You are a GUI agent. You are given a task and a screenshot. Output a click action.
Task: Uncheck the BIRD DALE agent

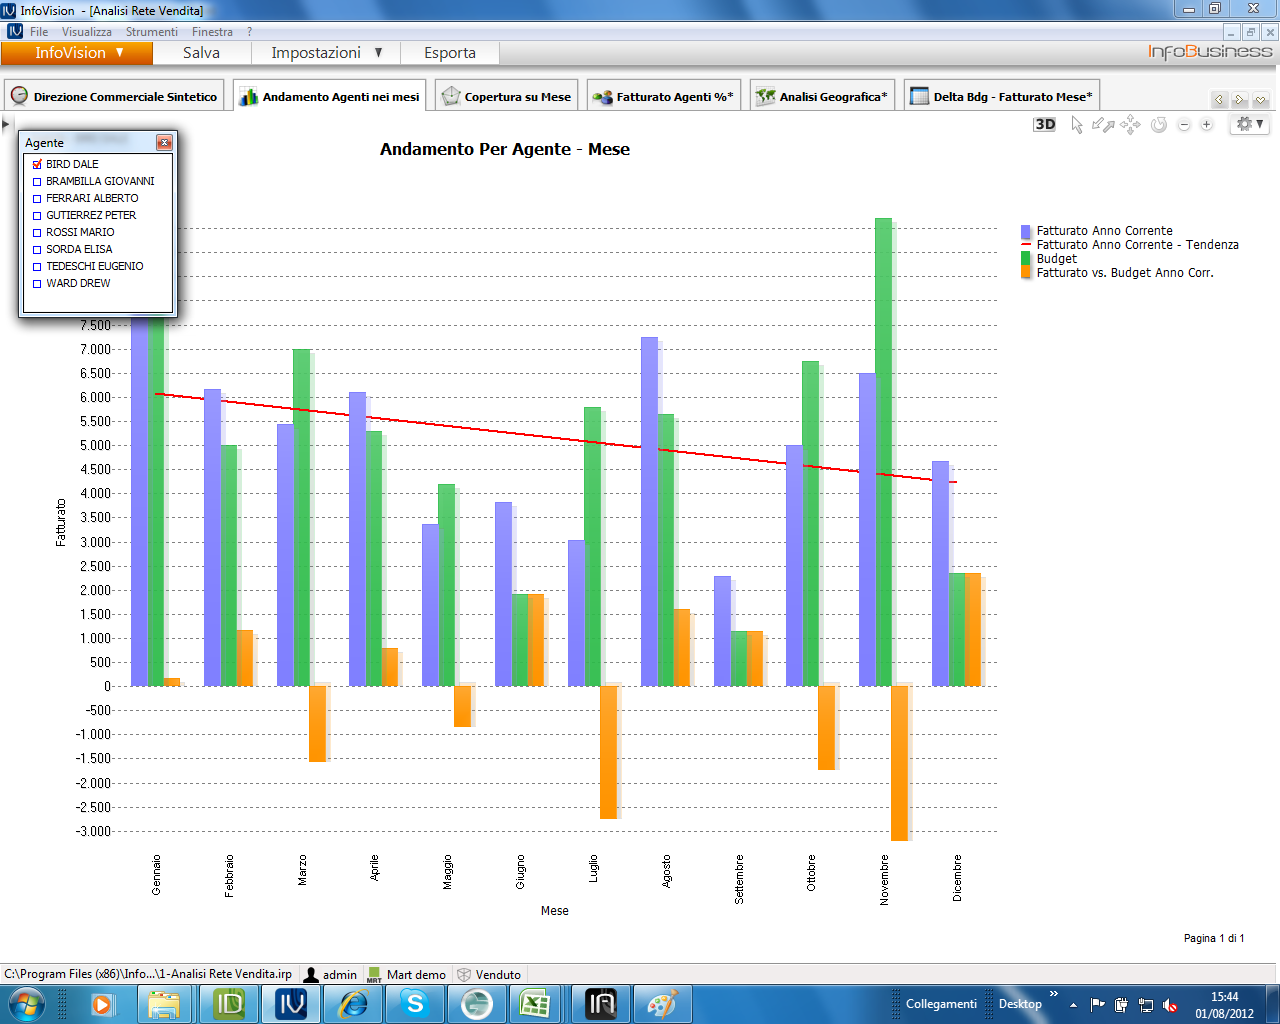(x=37, y=164)
